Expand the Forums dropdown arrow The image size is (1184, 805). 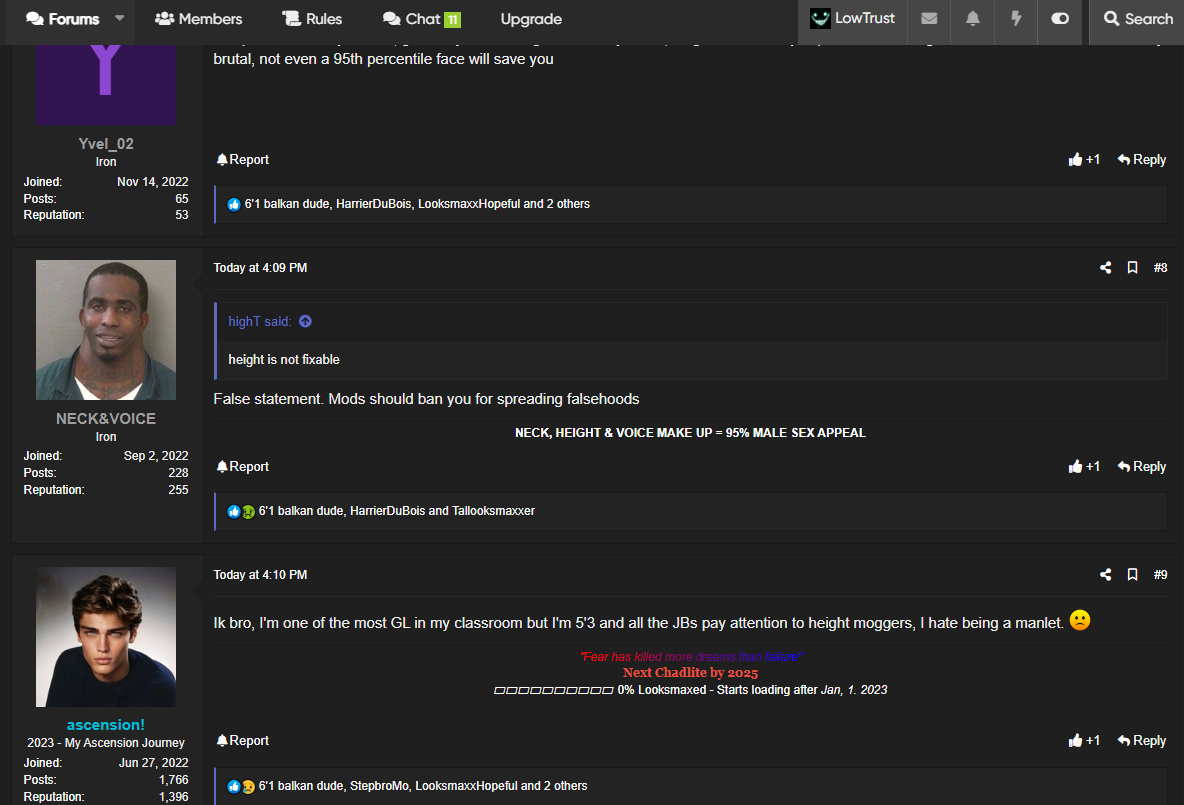120,19
